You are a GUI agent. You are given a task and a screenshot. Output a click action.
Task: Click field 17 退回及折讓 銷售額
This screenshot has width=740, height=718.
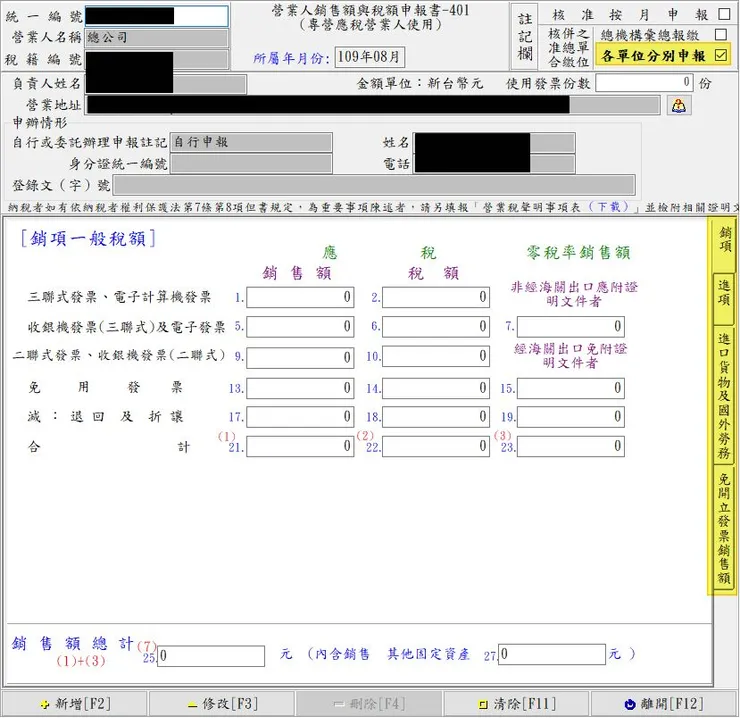click(300, 417)
